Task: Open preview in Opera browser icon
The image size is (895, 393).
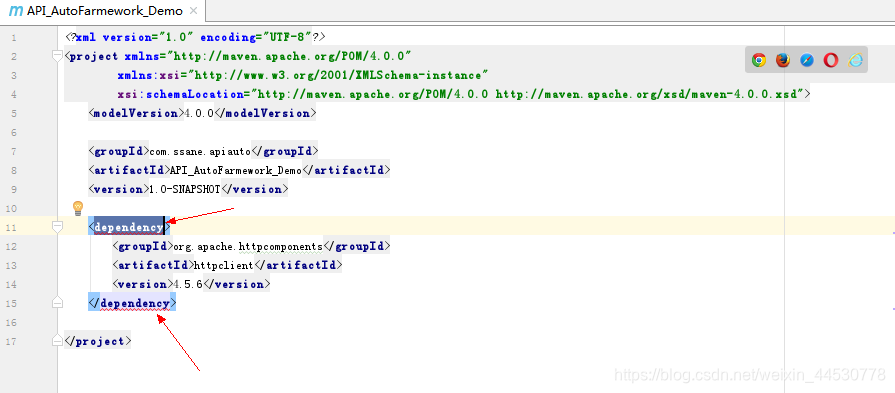Action: [x=831, y=60]
